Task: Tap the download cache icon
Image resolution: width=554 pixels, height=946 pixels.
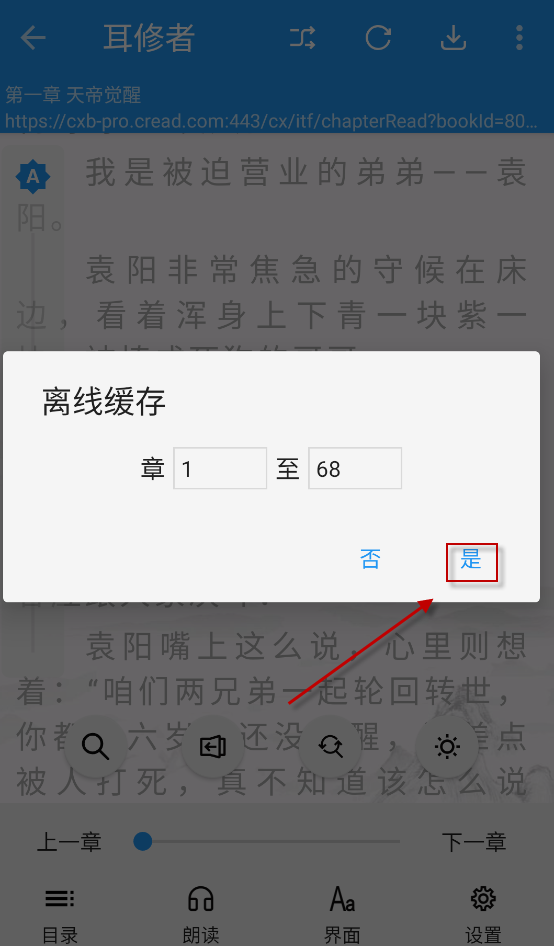Action: click(x=453, y=38)
